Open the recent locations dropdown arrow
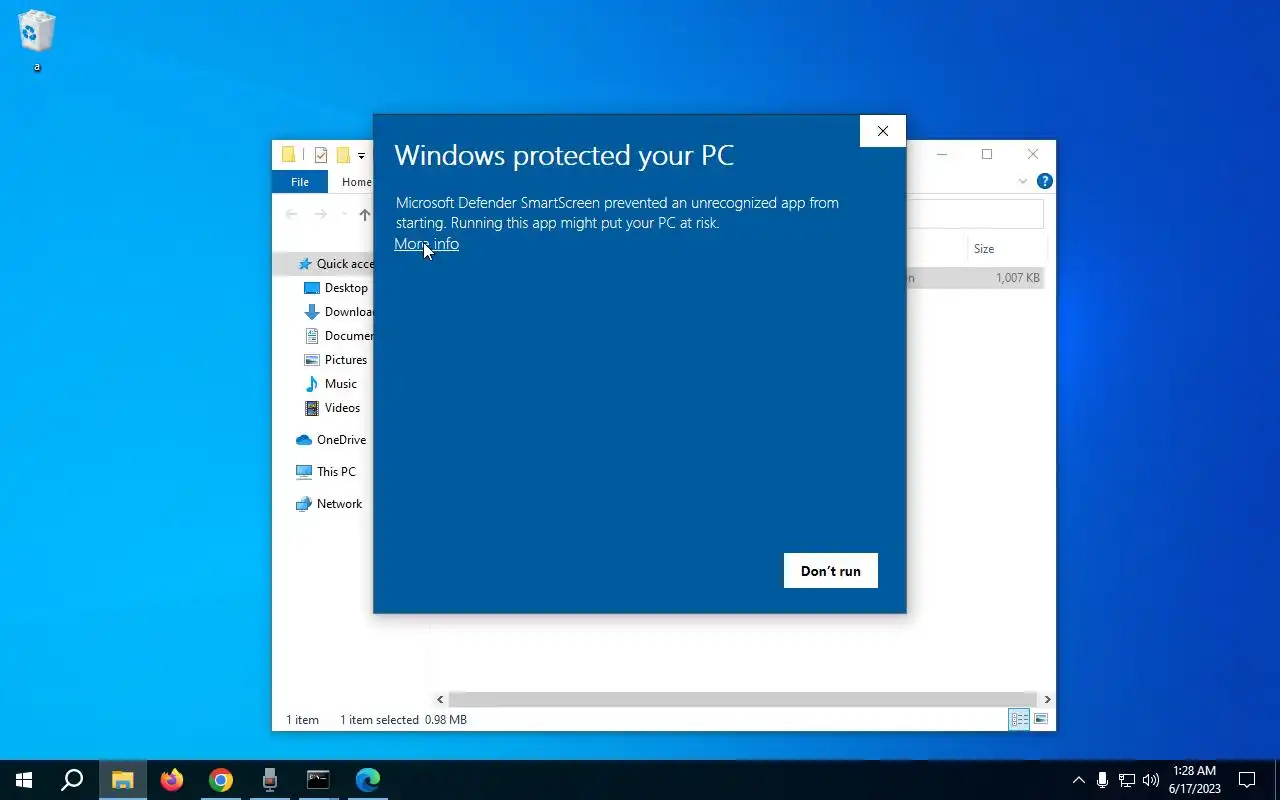This screenshot has width=1280, height=800. tap(344, 214)
